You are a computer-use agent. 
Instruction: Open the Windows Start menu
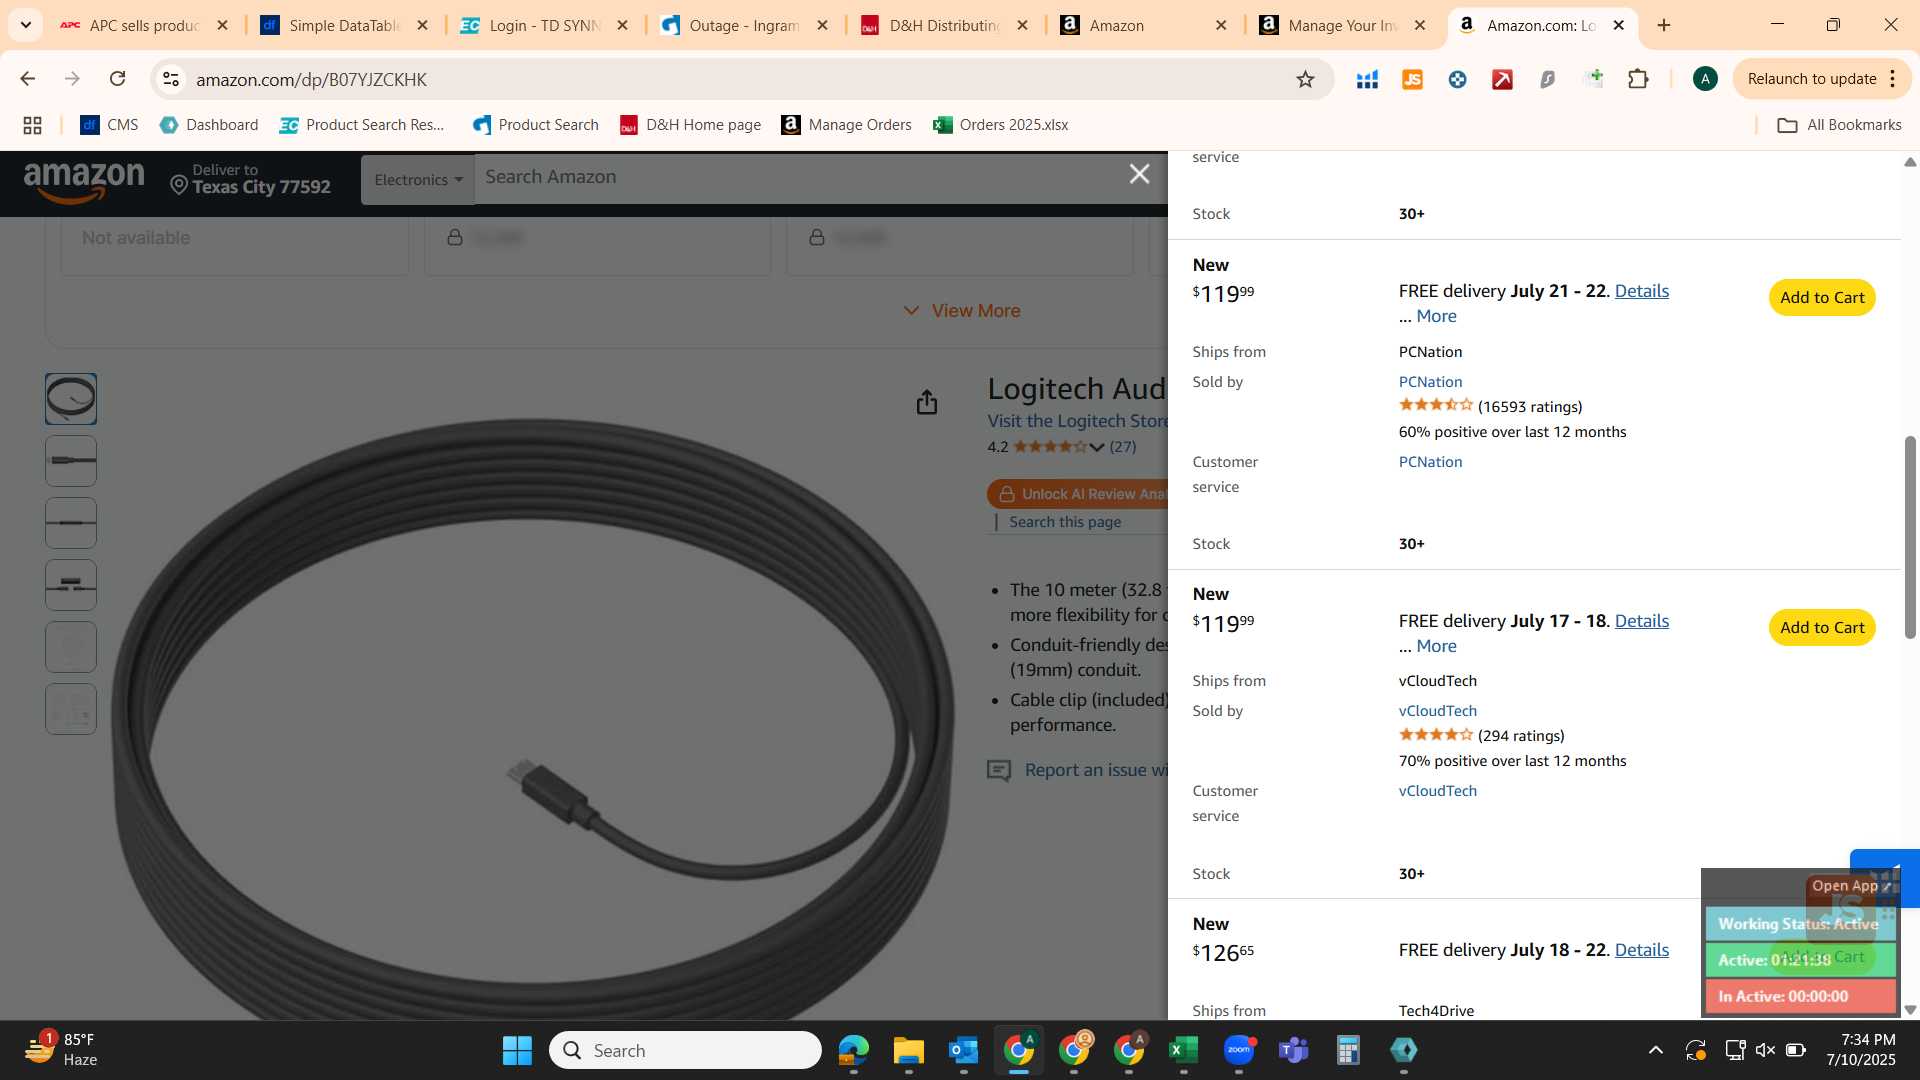click(517, 1050)
